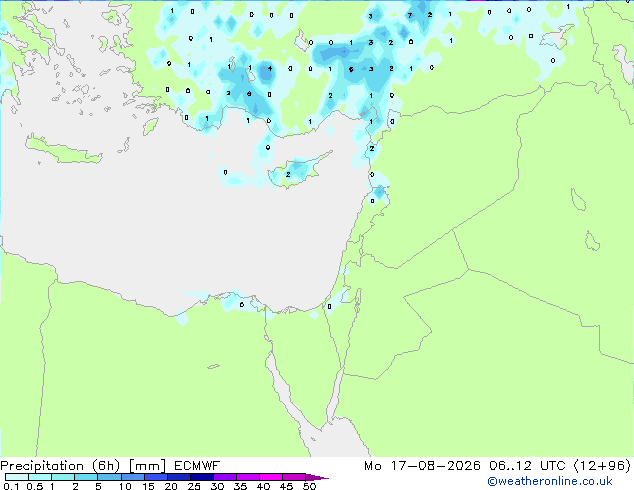Click the legend arrow tip above 50
Viewport: 634px width, 490px height.
(x=317, y=477)
